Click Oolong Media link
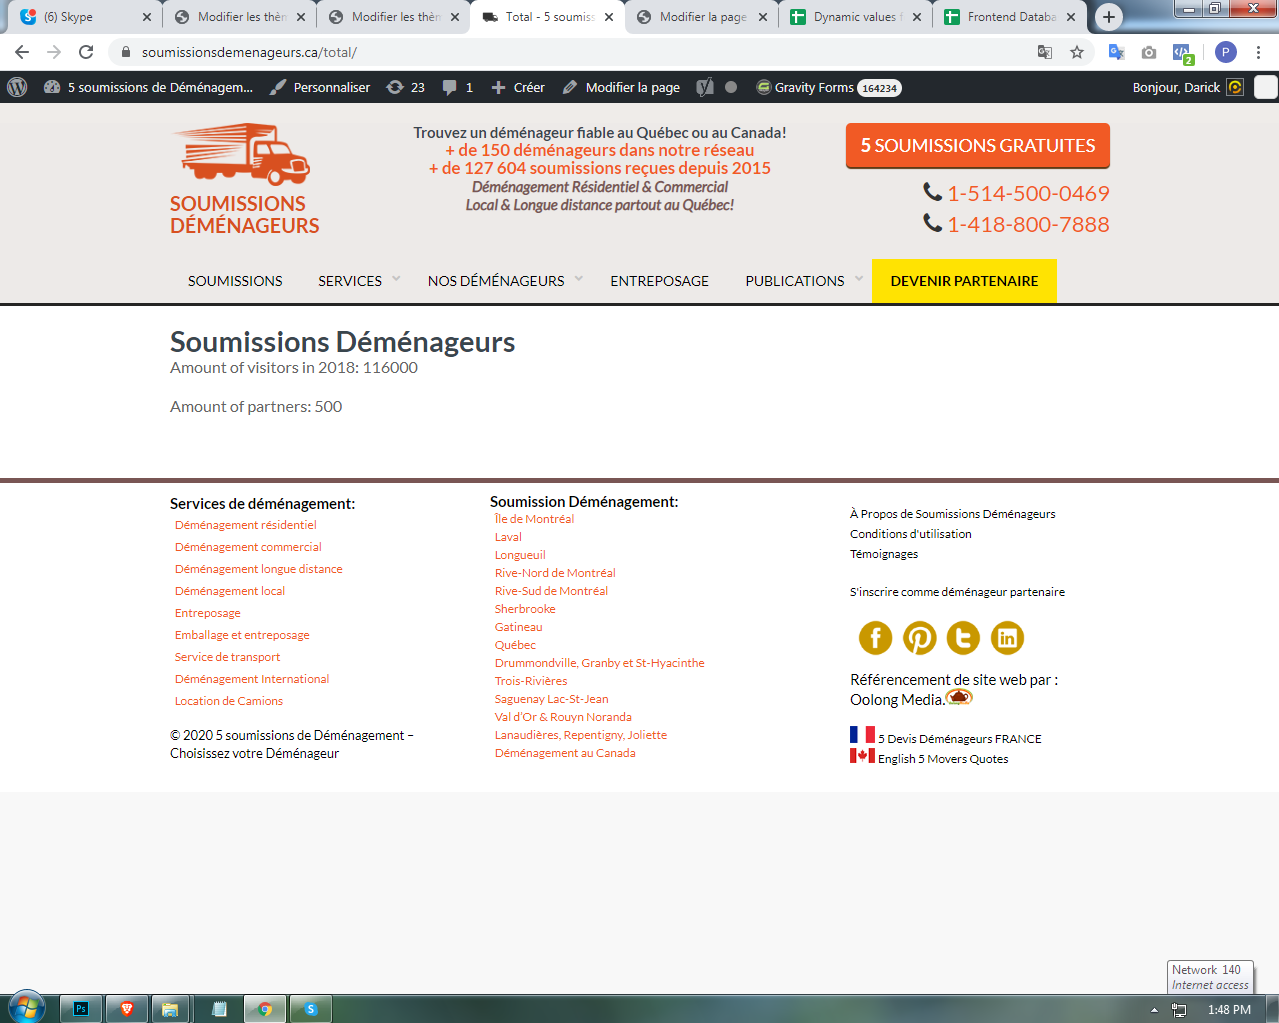 [897, 700]
